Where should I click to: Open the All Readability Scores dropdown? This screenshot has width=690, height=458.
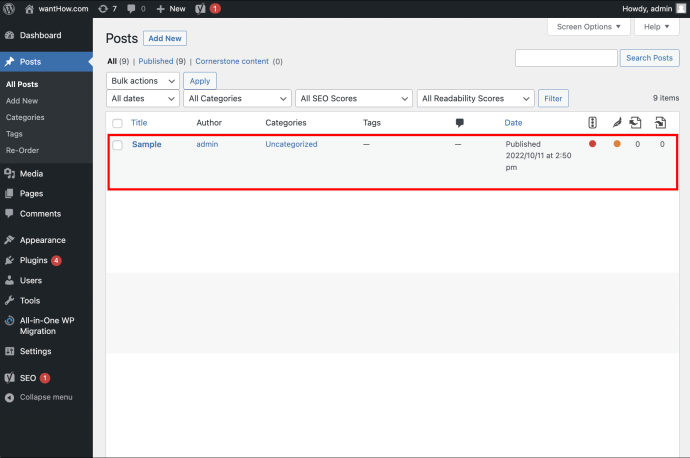point(476,99)
